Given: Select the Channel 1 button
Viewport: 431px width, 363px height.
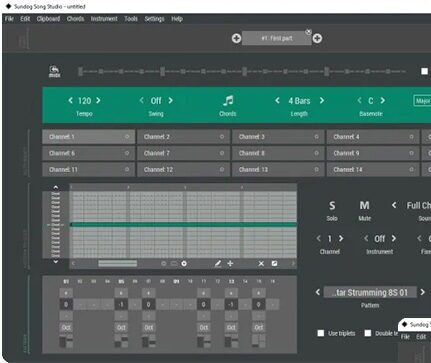Looking at the screenshot, I should coord(89,137).
